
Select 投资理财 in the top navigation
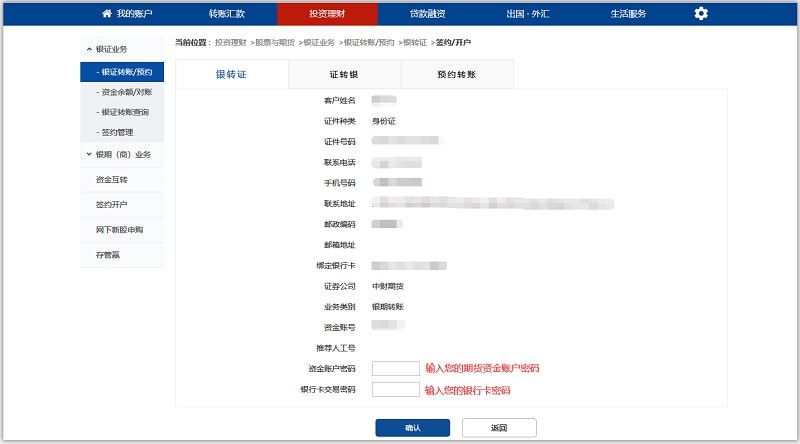coord(327,13)
